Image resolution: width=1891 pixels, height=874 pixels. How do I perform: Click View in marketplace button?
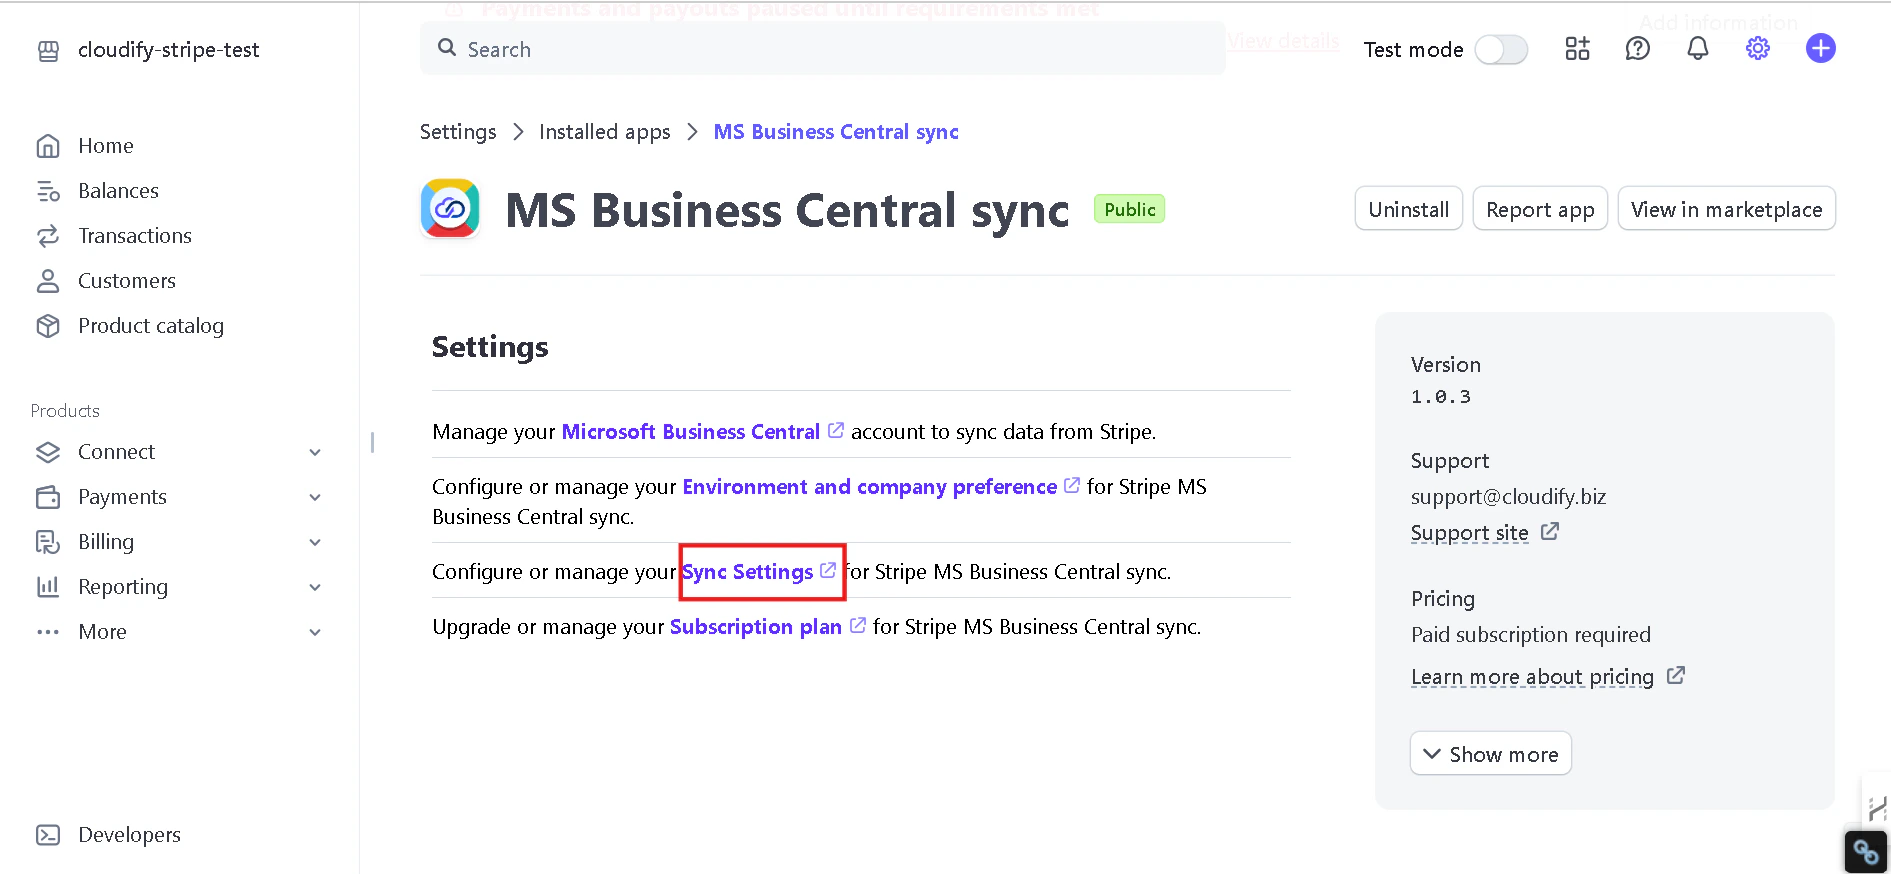(x=1727, y=209)
